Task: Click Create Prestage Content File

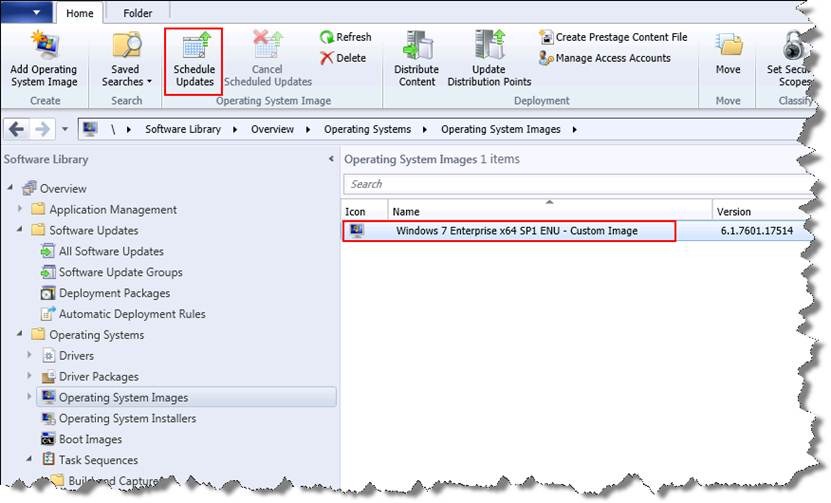Action: click(613, 37)
